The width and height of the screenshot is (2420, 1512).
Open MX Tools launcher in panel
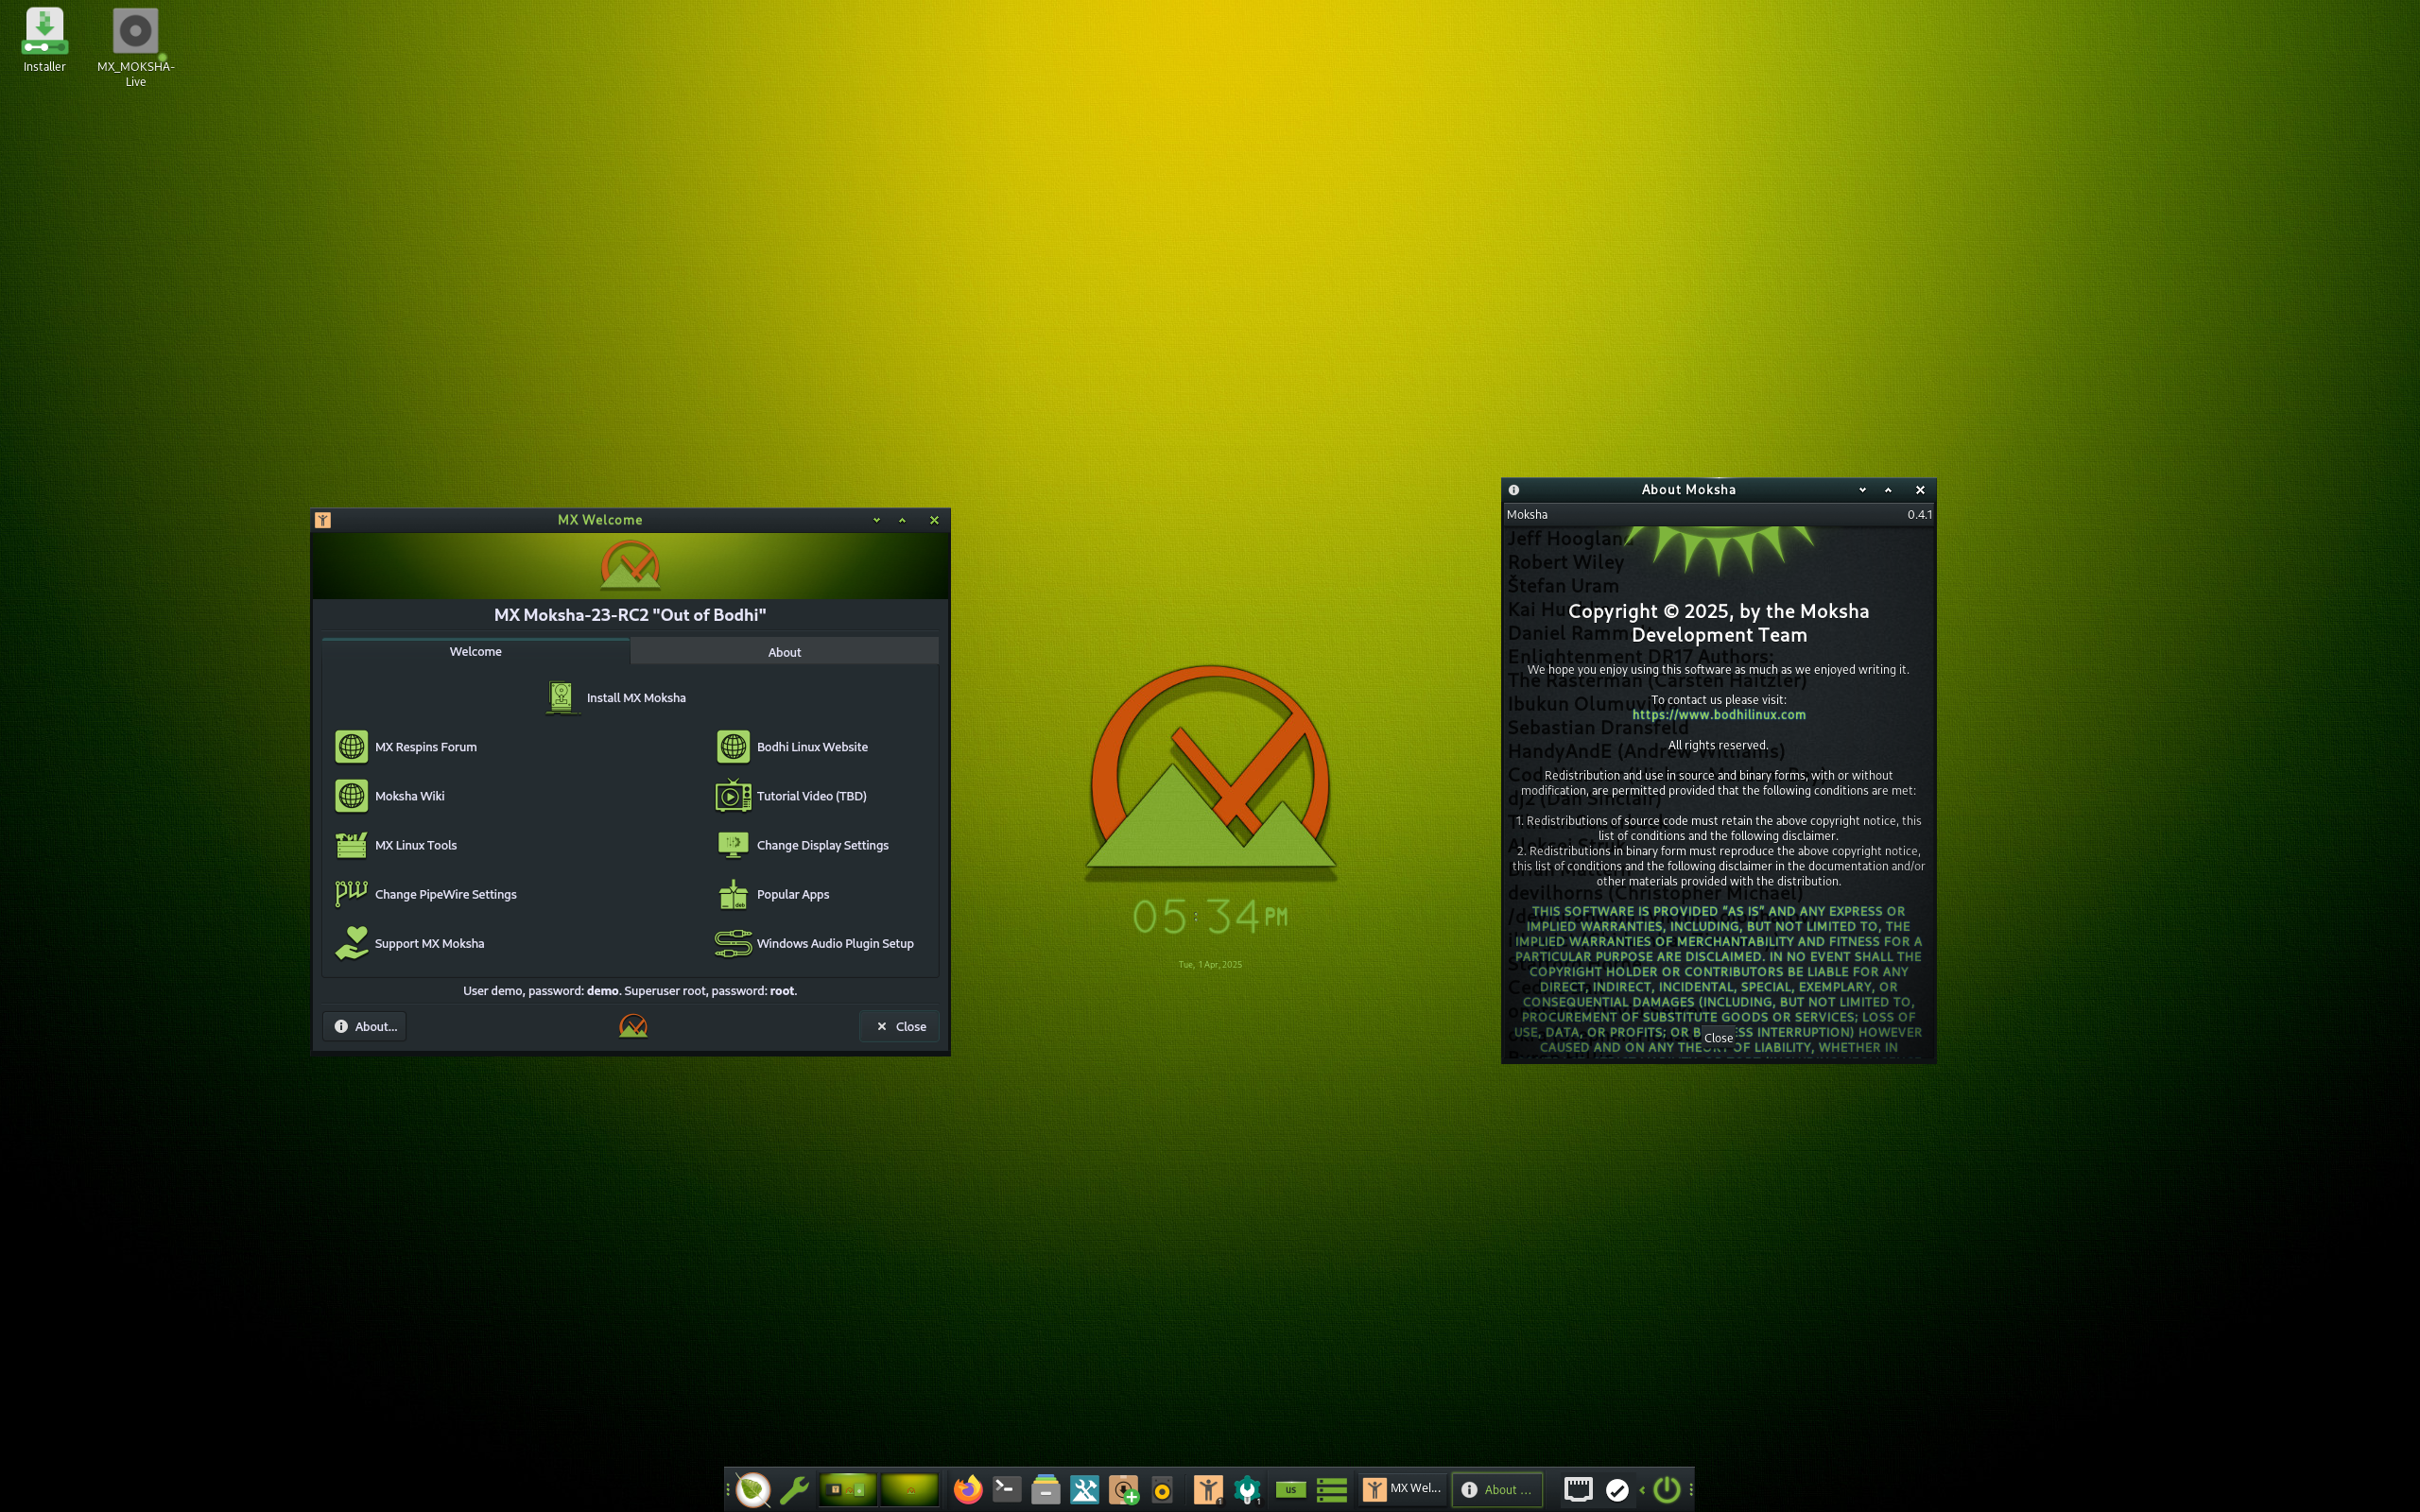1084,1489
